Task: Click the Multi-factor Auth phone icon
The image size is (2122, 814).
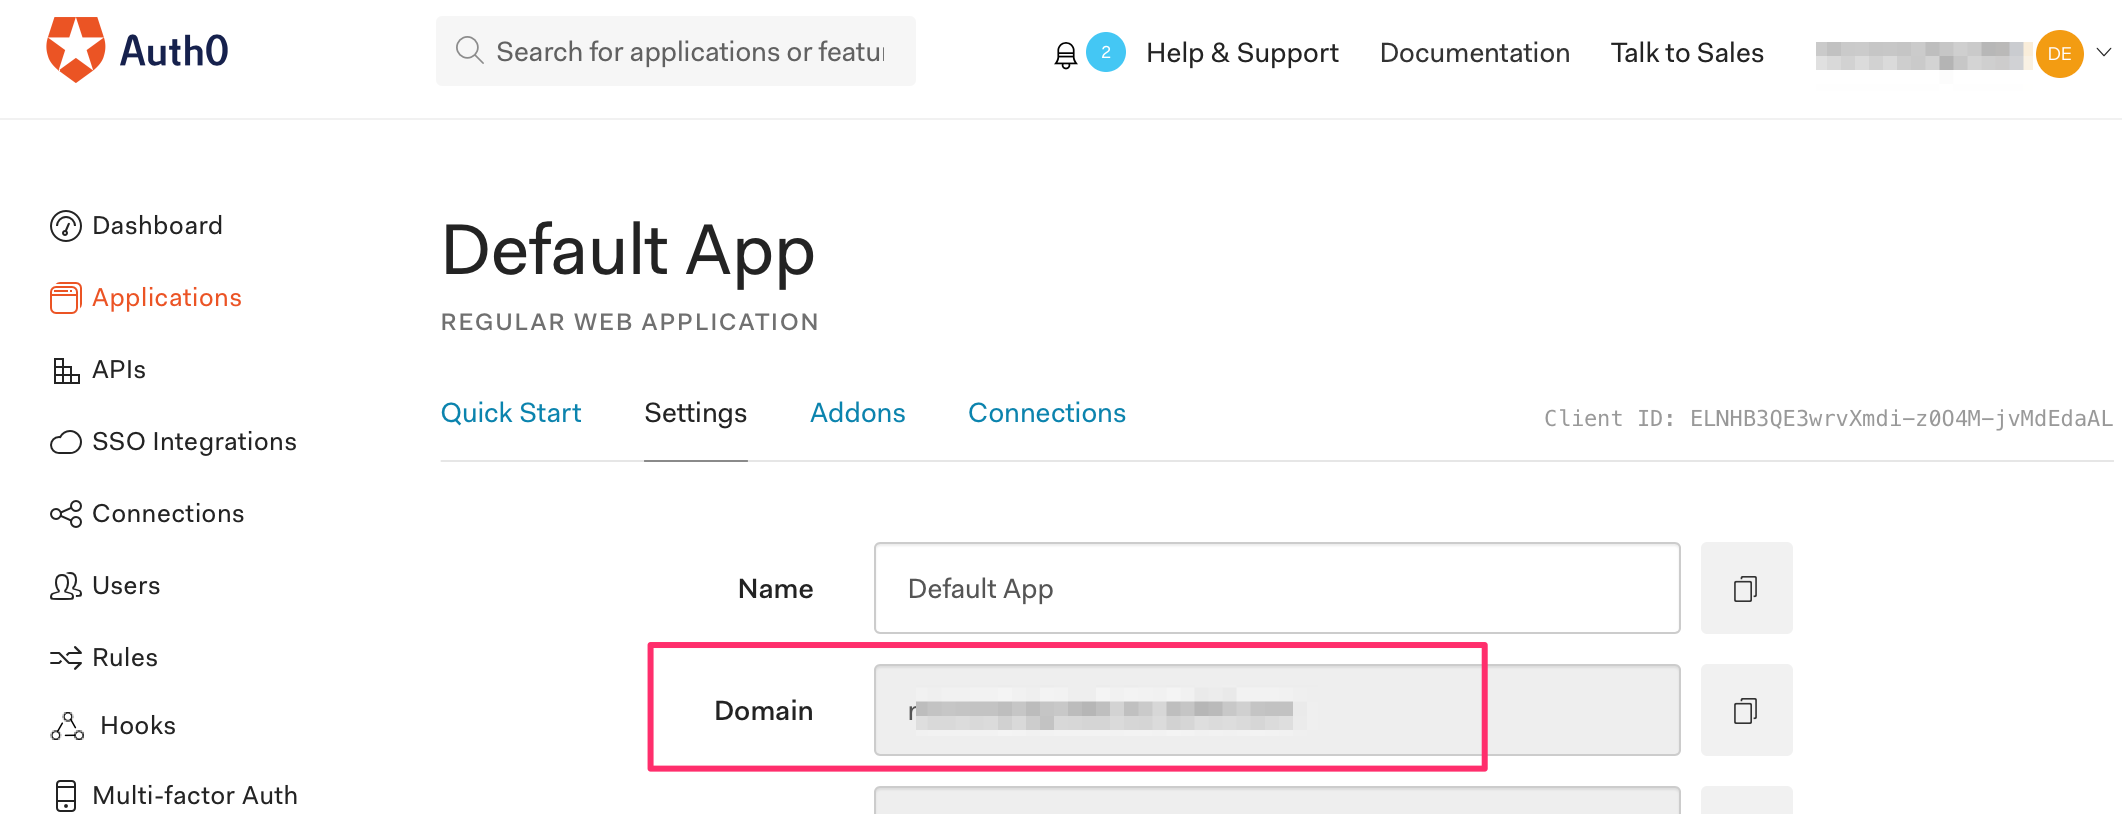Action: click(66, 796)
